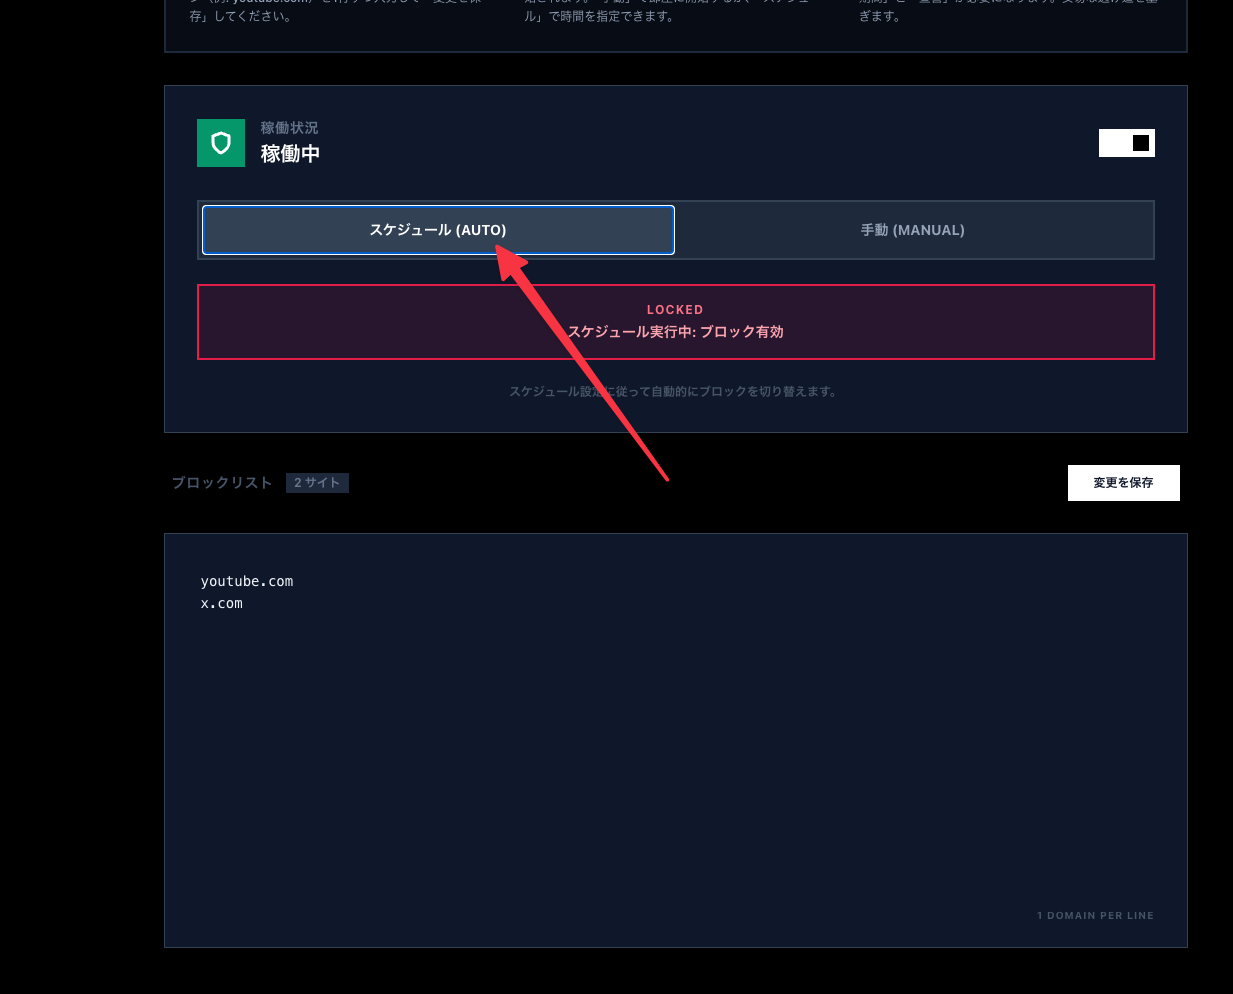
Task: Click the 稼働状況 section header
Action: pos(287,127)
